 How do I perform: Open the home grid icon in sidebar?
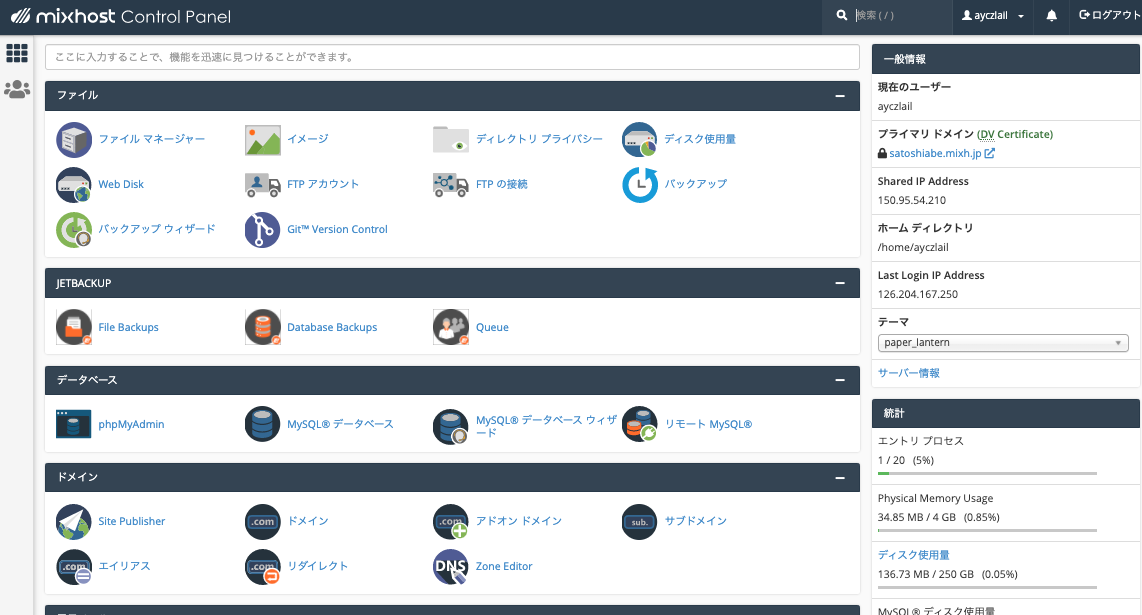17,52
